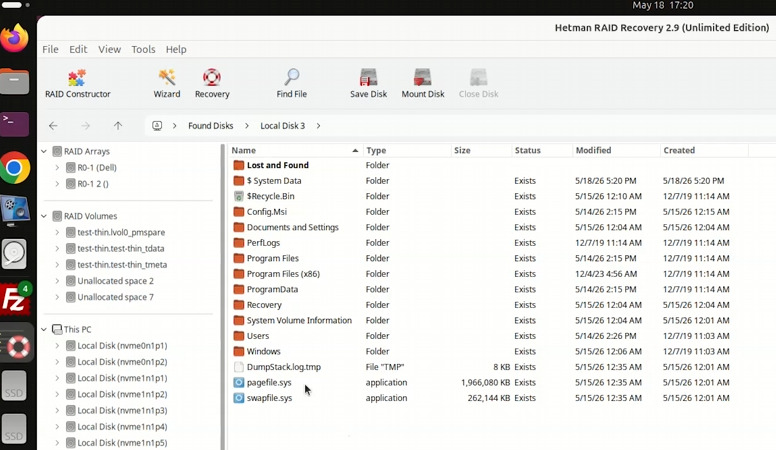Open the File menu

tap(50, 49)
